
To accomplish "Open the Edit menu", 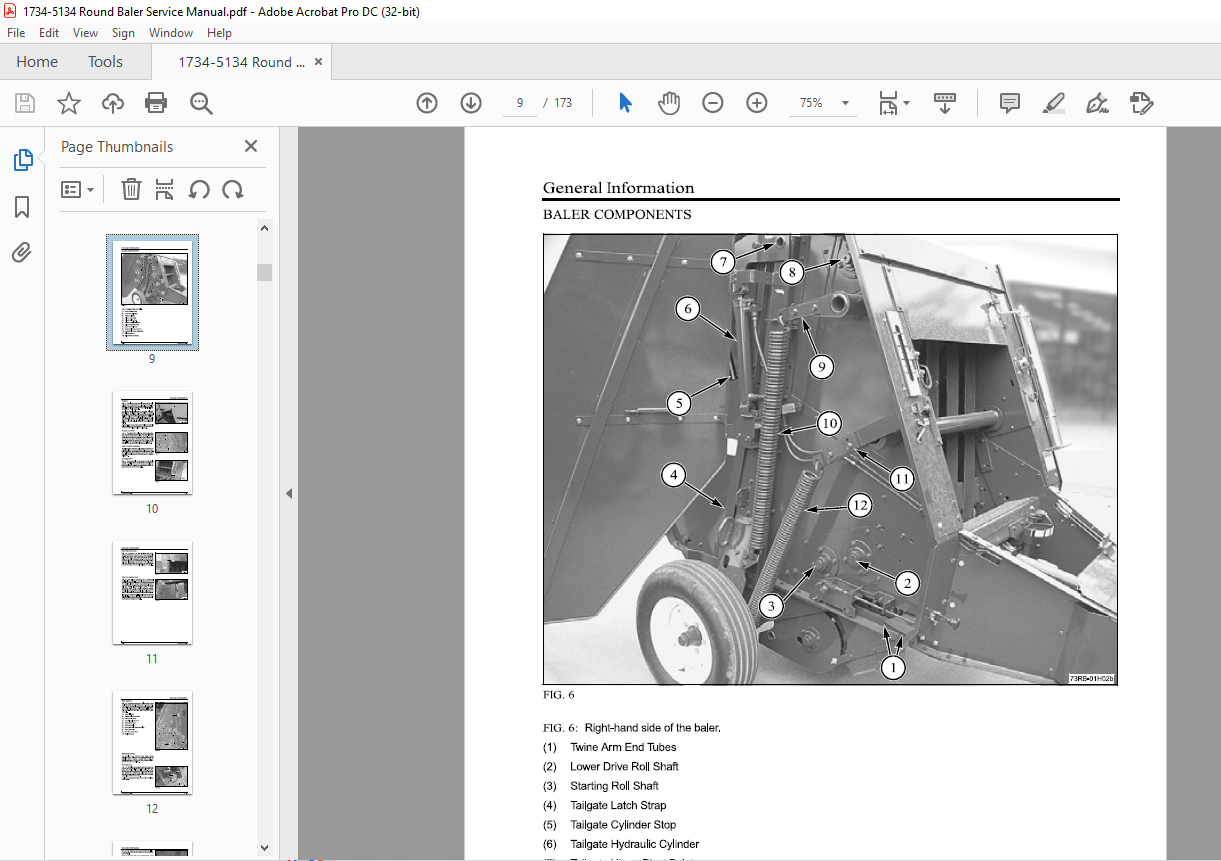I will point(49,33).
